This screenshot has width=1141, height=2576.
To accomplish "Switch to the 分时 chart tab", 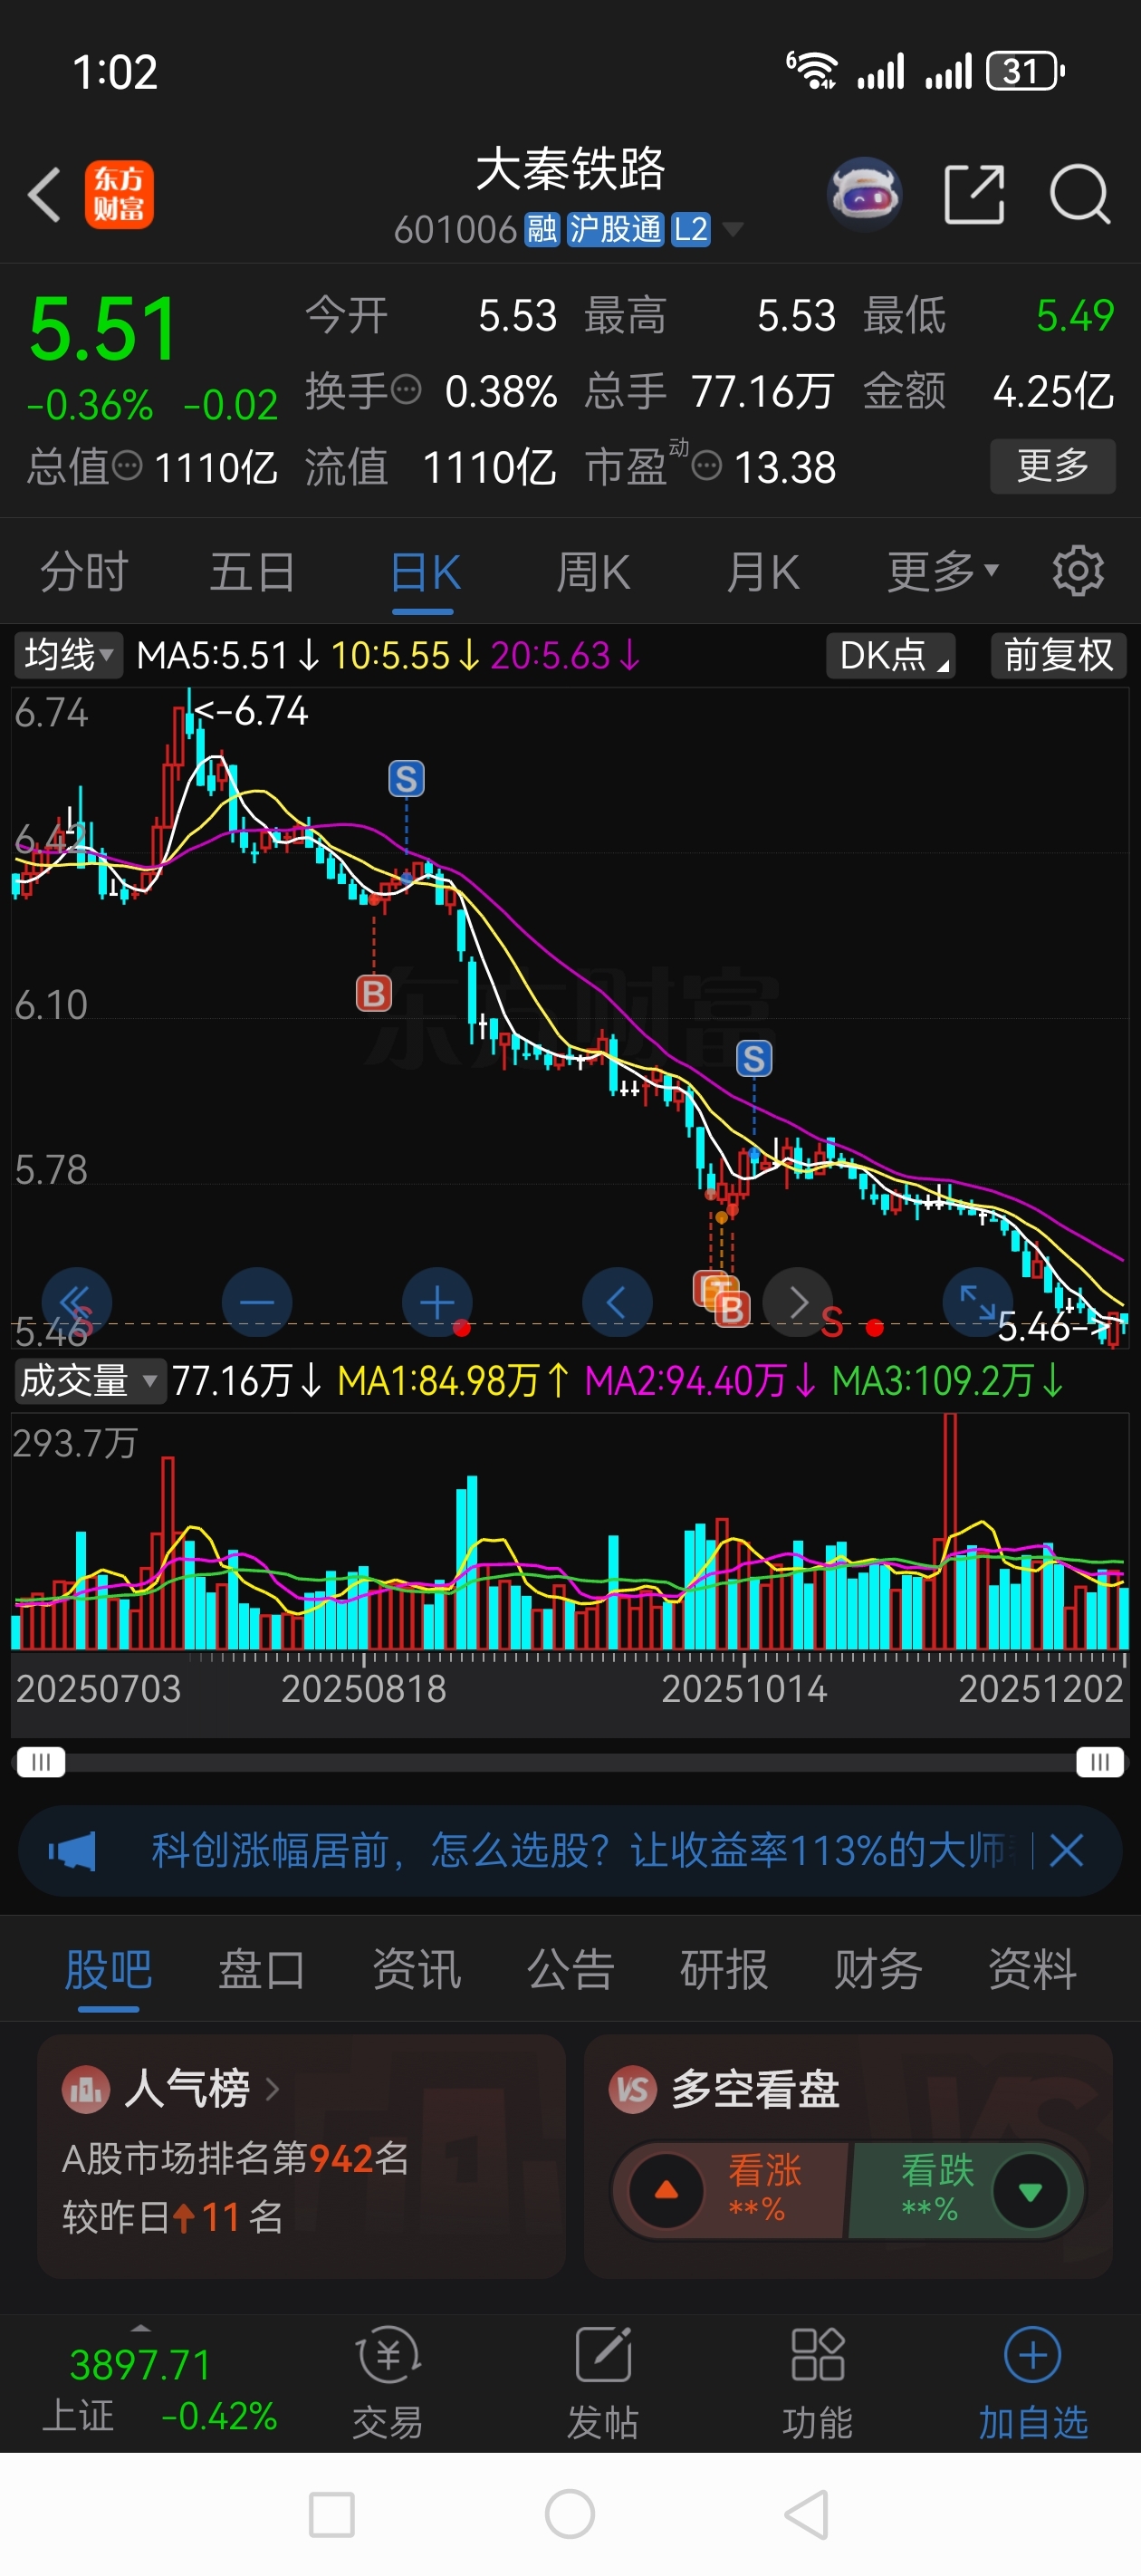I will (x=84, y=573).
